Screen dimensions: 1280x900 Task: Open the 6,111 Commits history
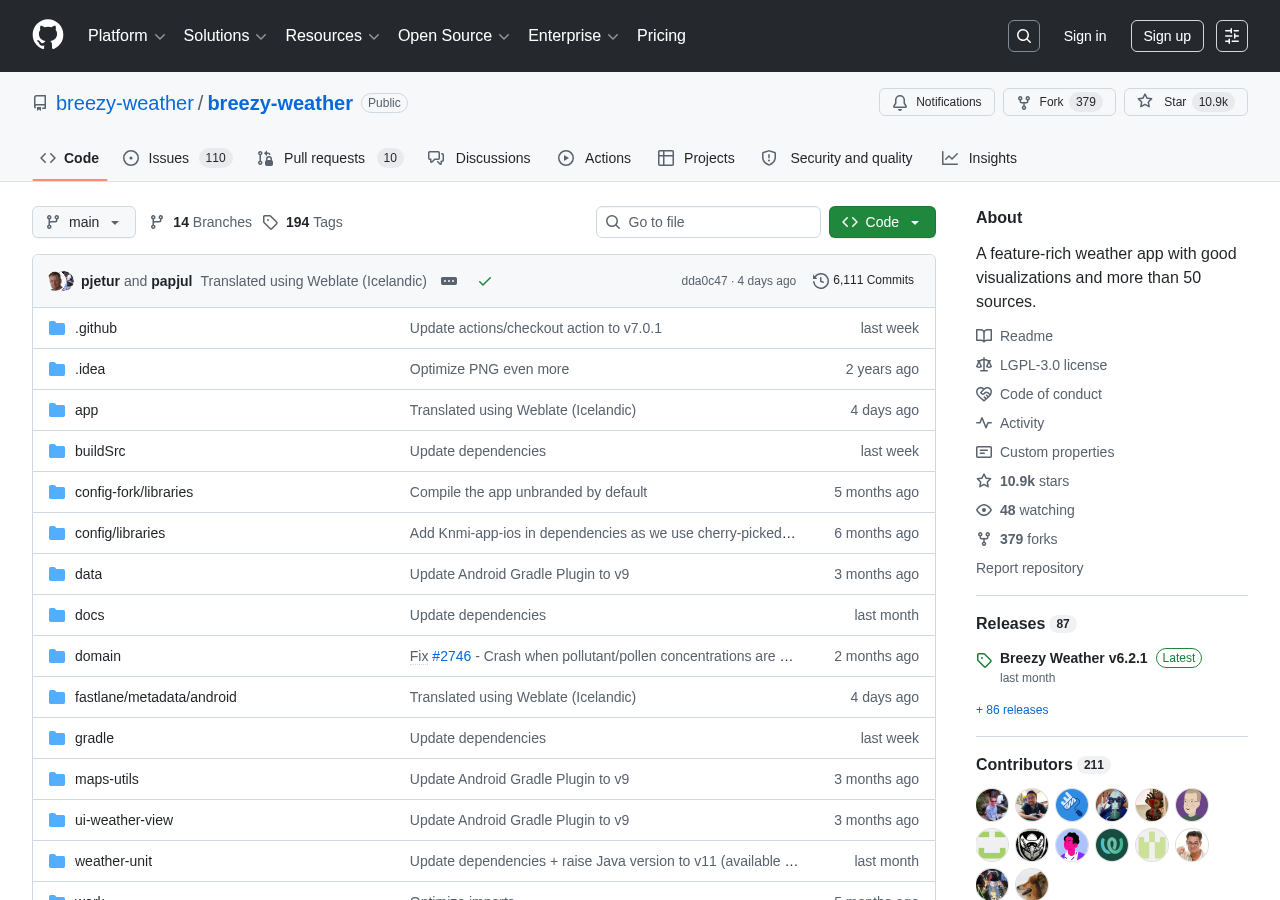[x=864, y=281]
